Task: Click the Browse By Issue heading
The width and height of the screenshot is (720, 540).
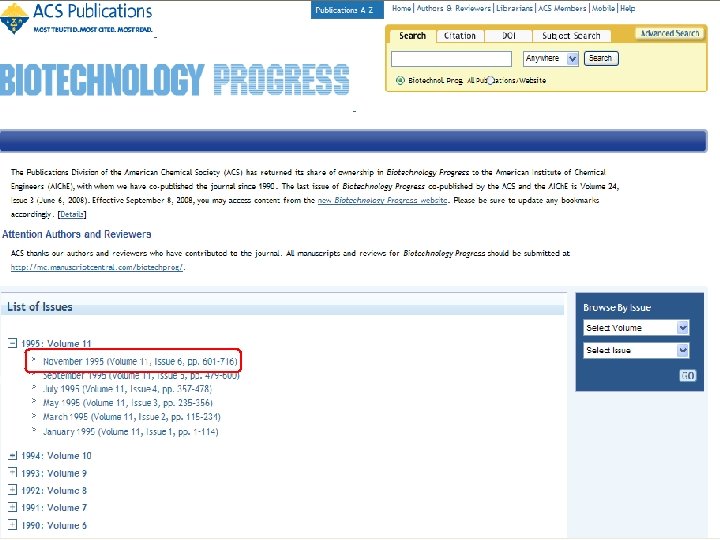Action: click(617, 308)
